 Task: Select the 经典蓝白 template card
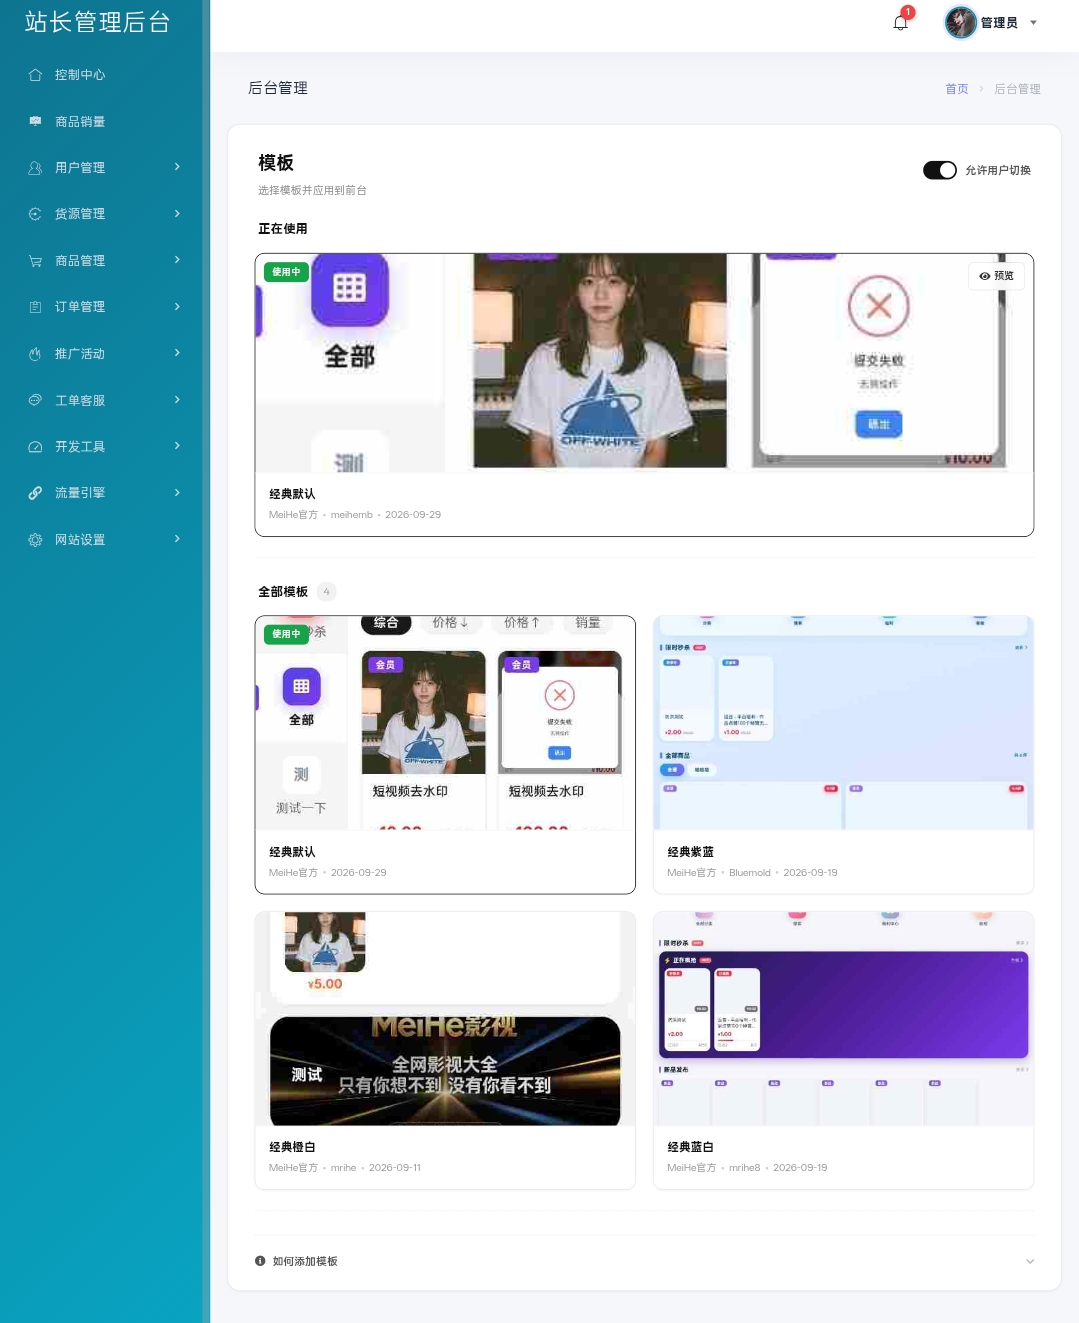tap(843, 1050)
